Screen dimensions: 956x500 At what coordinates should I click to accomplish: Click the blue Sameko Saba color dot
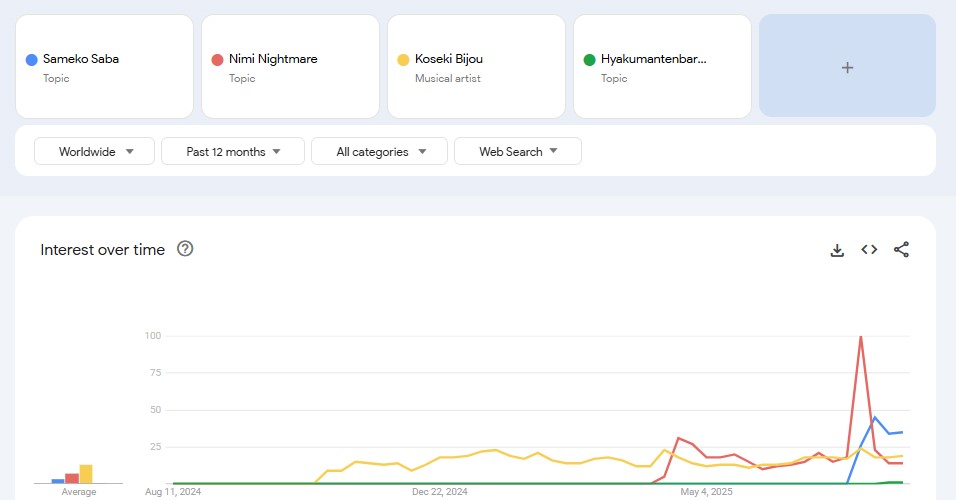tap(32, 60)
